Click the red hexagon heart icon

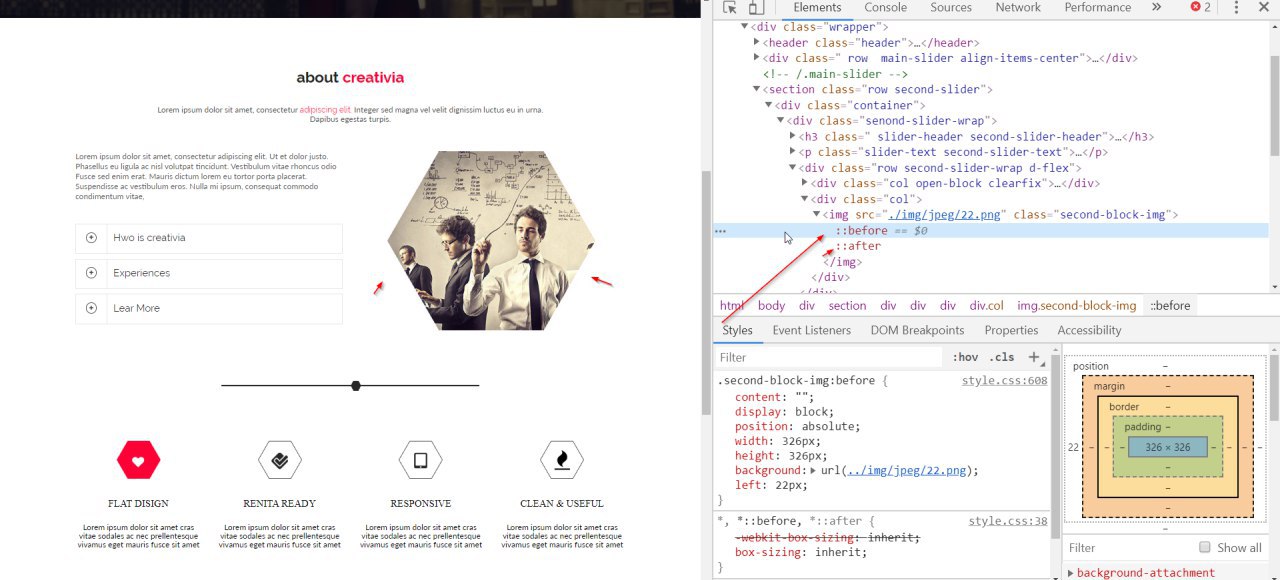click(x=138, y=460)
